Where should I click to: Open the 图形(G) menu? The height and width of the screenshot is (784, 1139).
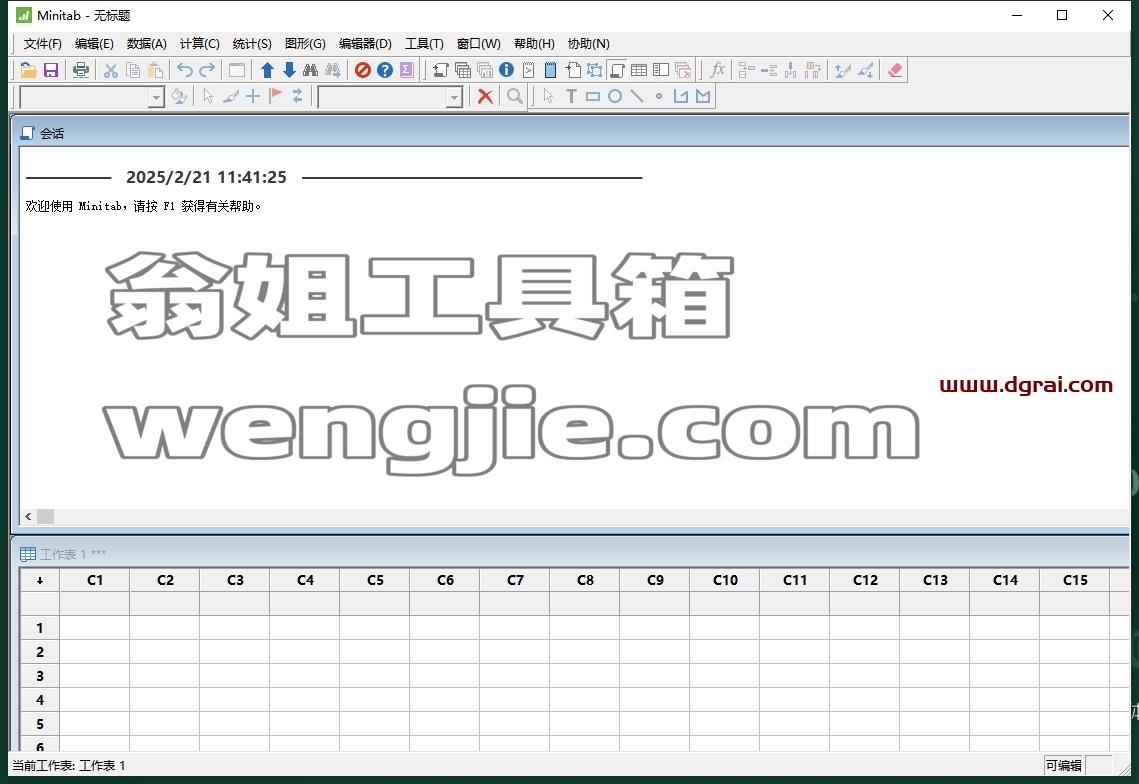coord(305,44)
